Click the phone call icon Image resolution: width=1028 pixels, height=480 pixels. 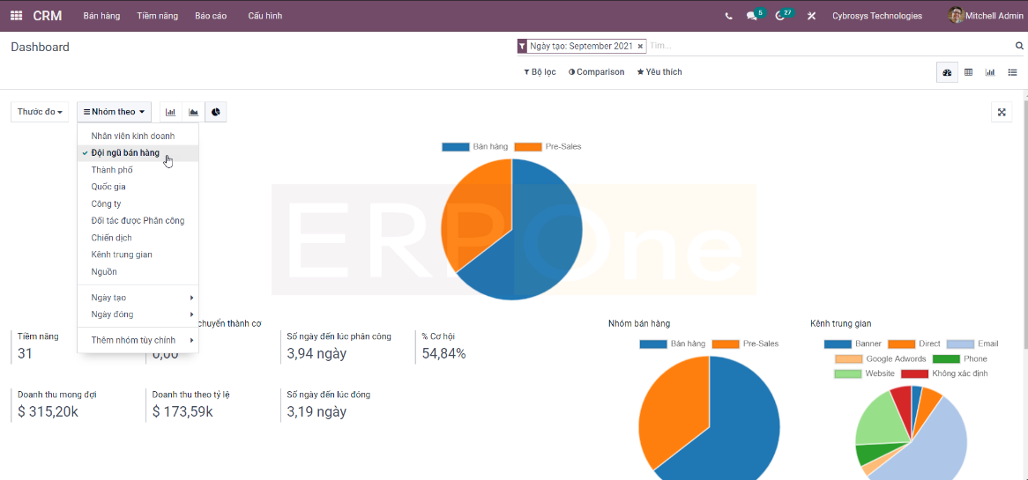point(728,16)
